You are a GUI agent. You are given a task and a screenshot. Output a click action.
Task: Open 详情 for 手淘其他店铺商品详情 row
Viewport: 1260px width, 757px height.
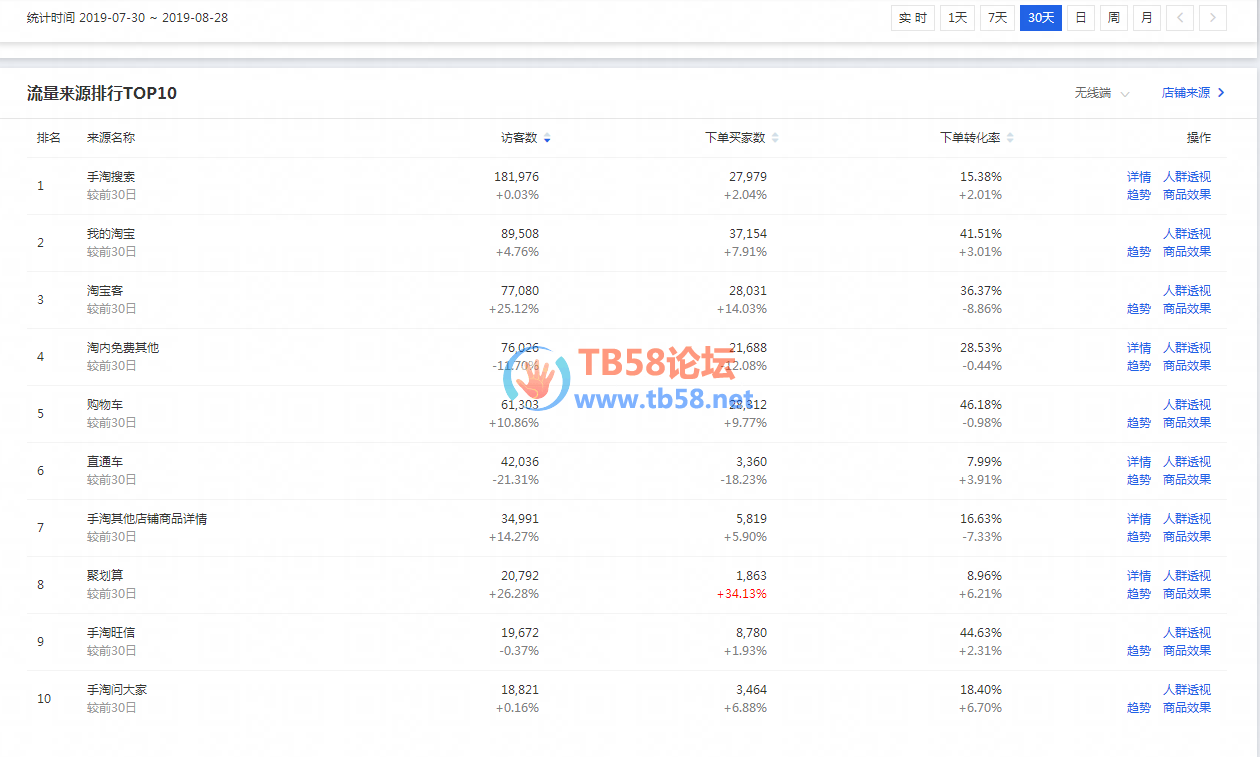(x=1139, y=519)
